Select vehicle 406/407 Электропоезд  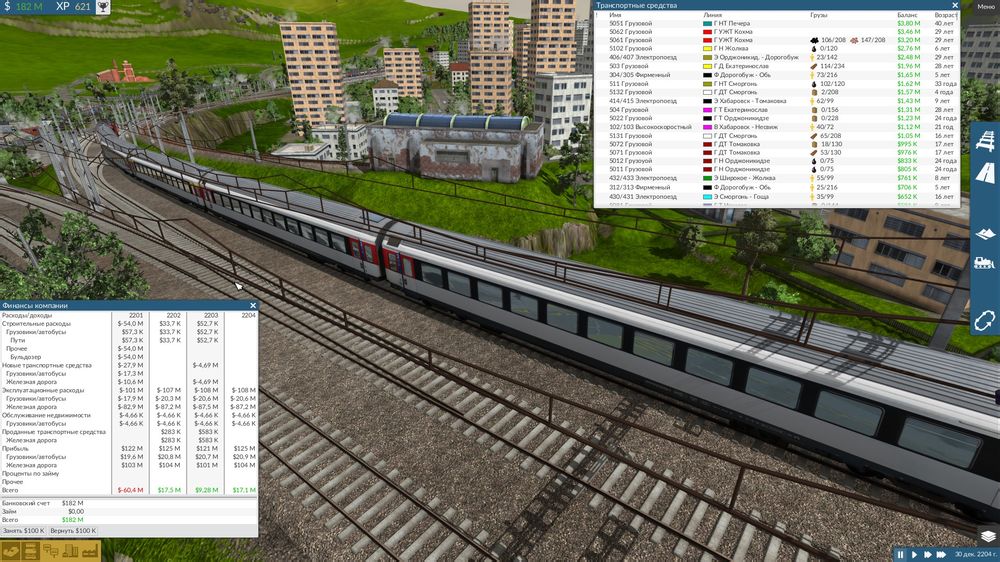(642, 57)
